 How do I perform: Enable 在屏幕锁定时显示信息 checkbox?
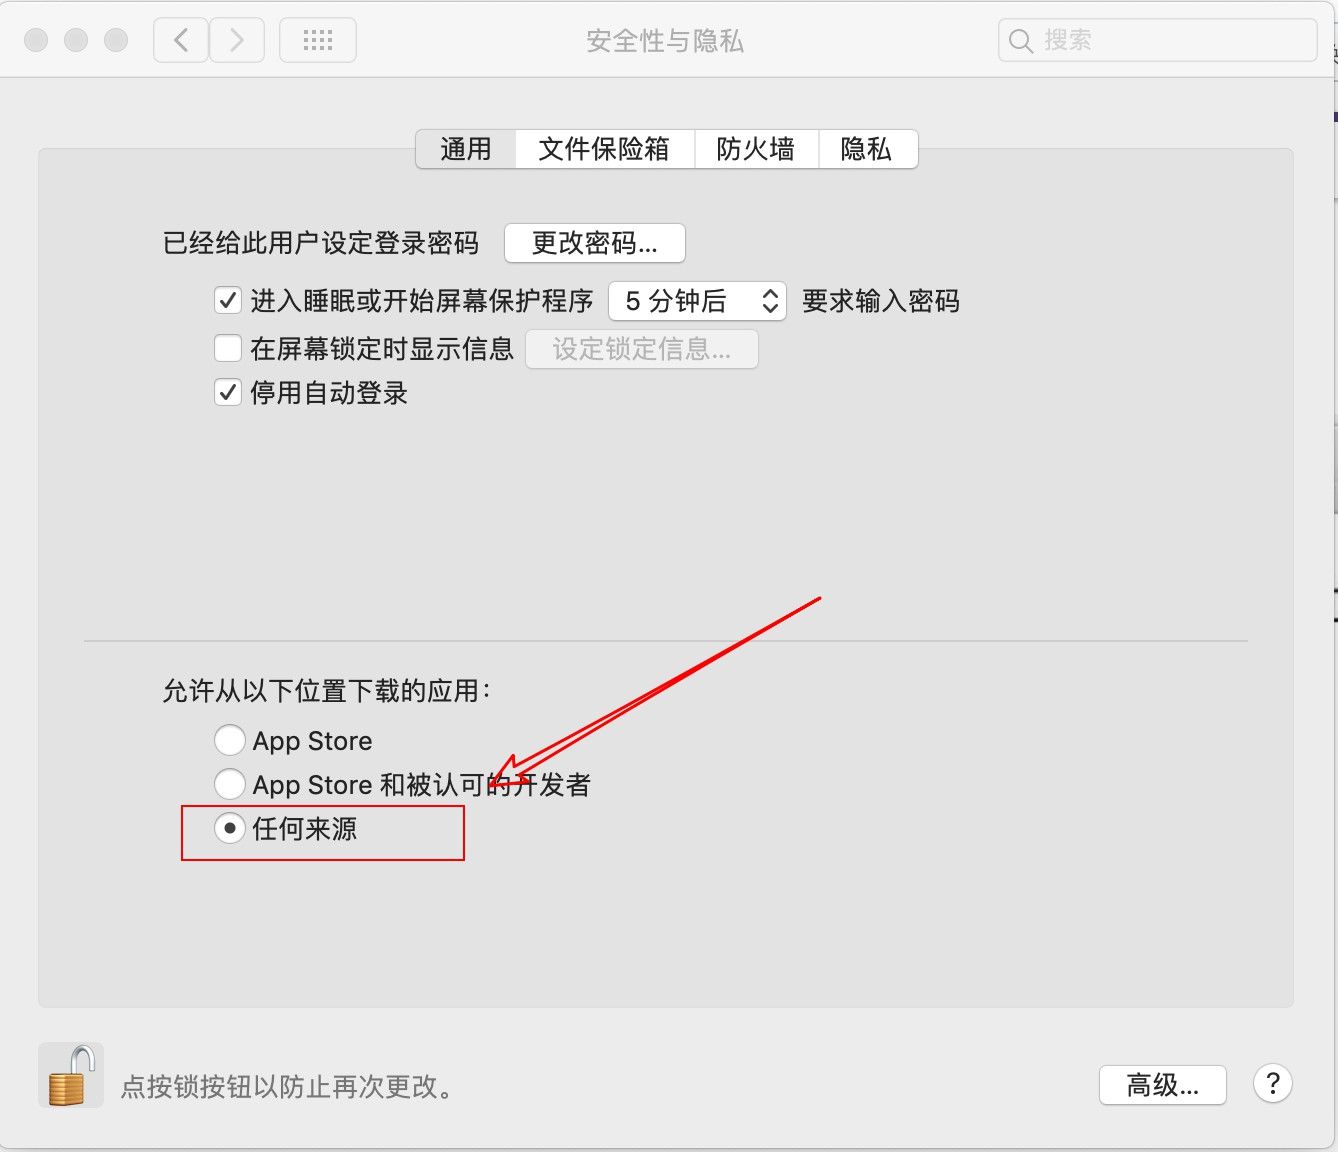tap(228, 348)
